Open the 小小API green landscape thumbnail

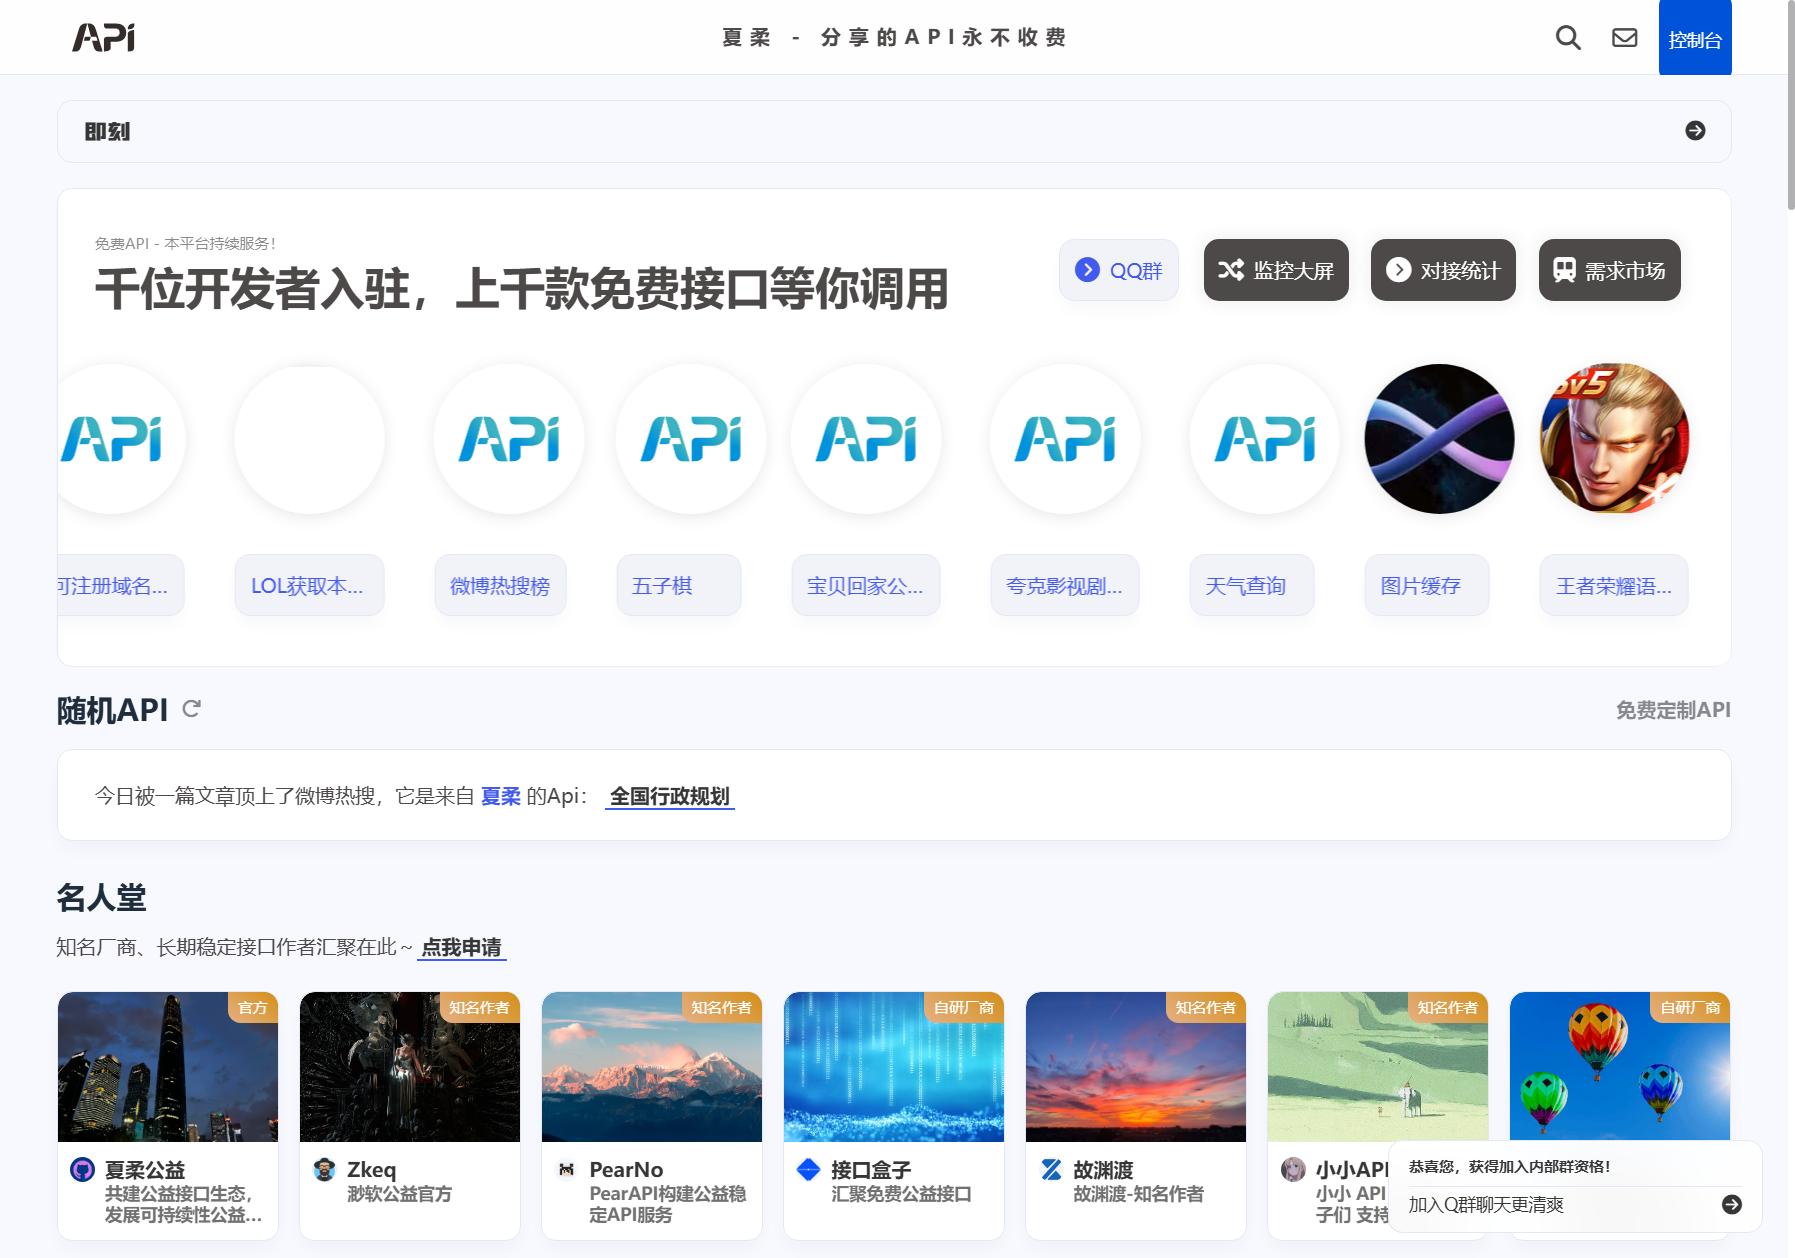coord(1378,1067)
